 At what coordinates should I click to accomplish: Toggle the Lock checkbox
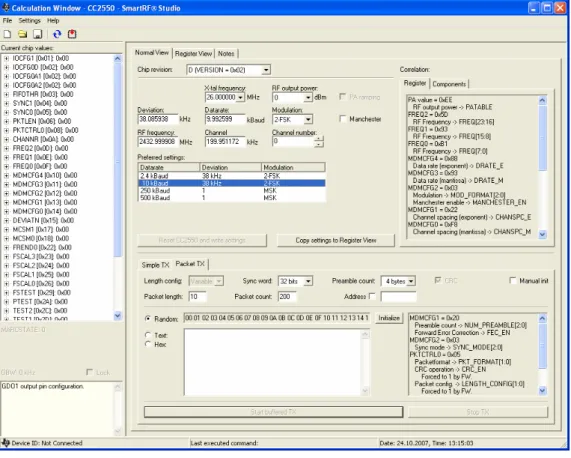point(89,372)
